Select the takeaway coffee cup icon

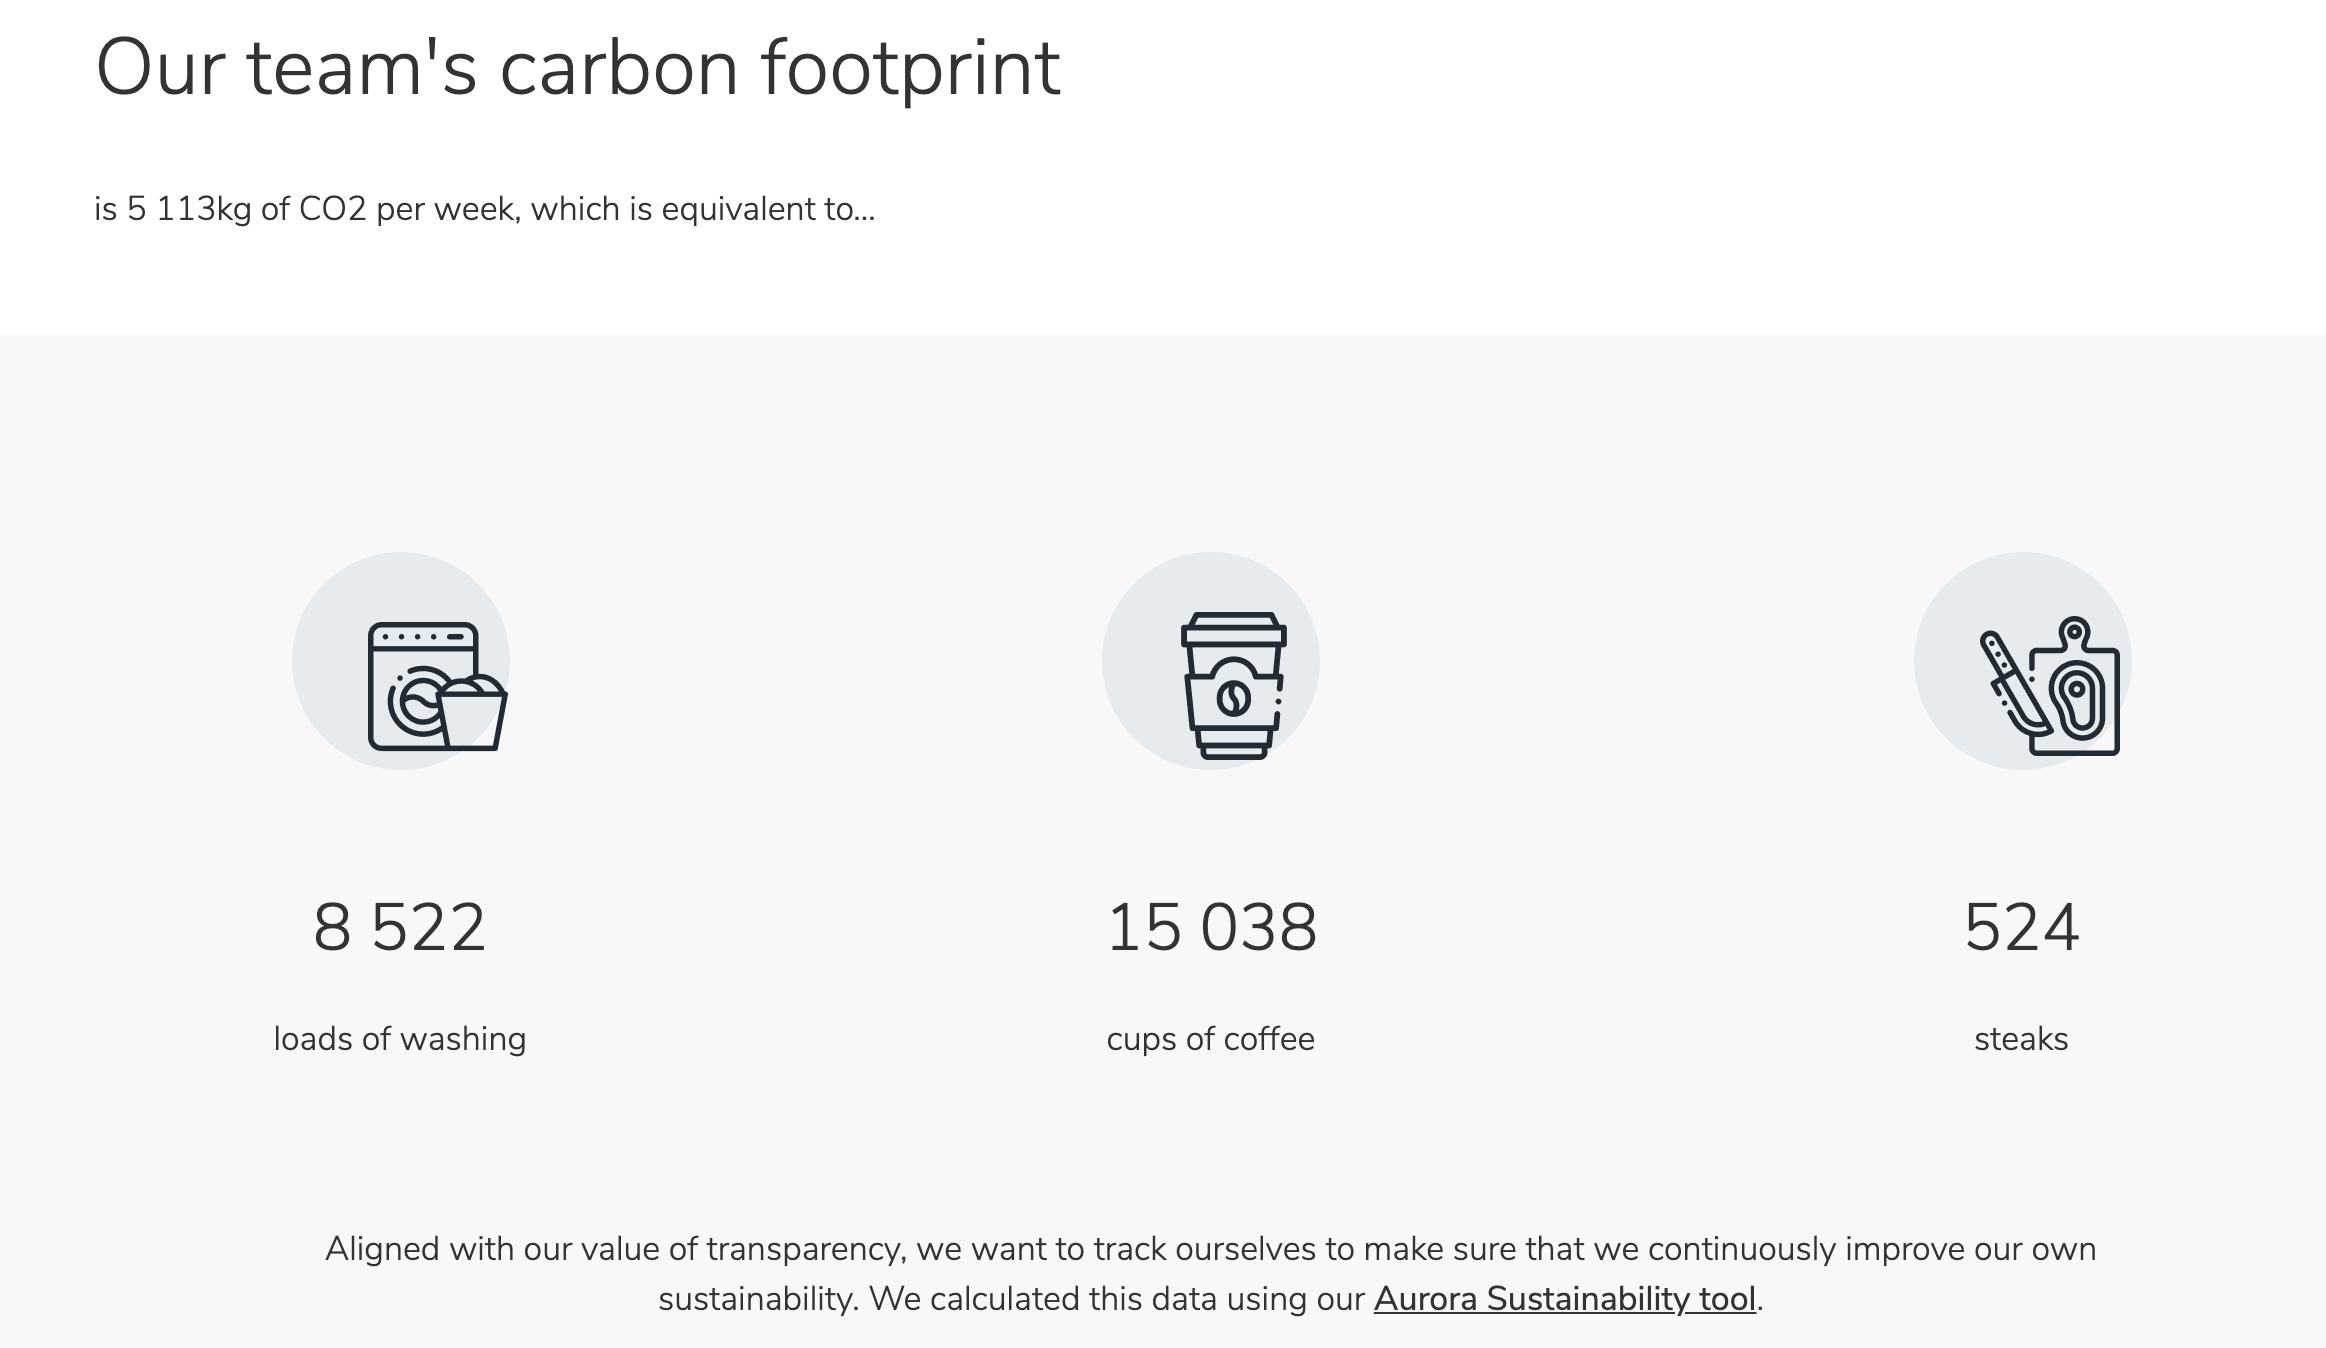tap(1233, 686)
